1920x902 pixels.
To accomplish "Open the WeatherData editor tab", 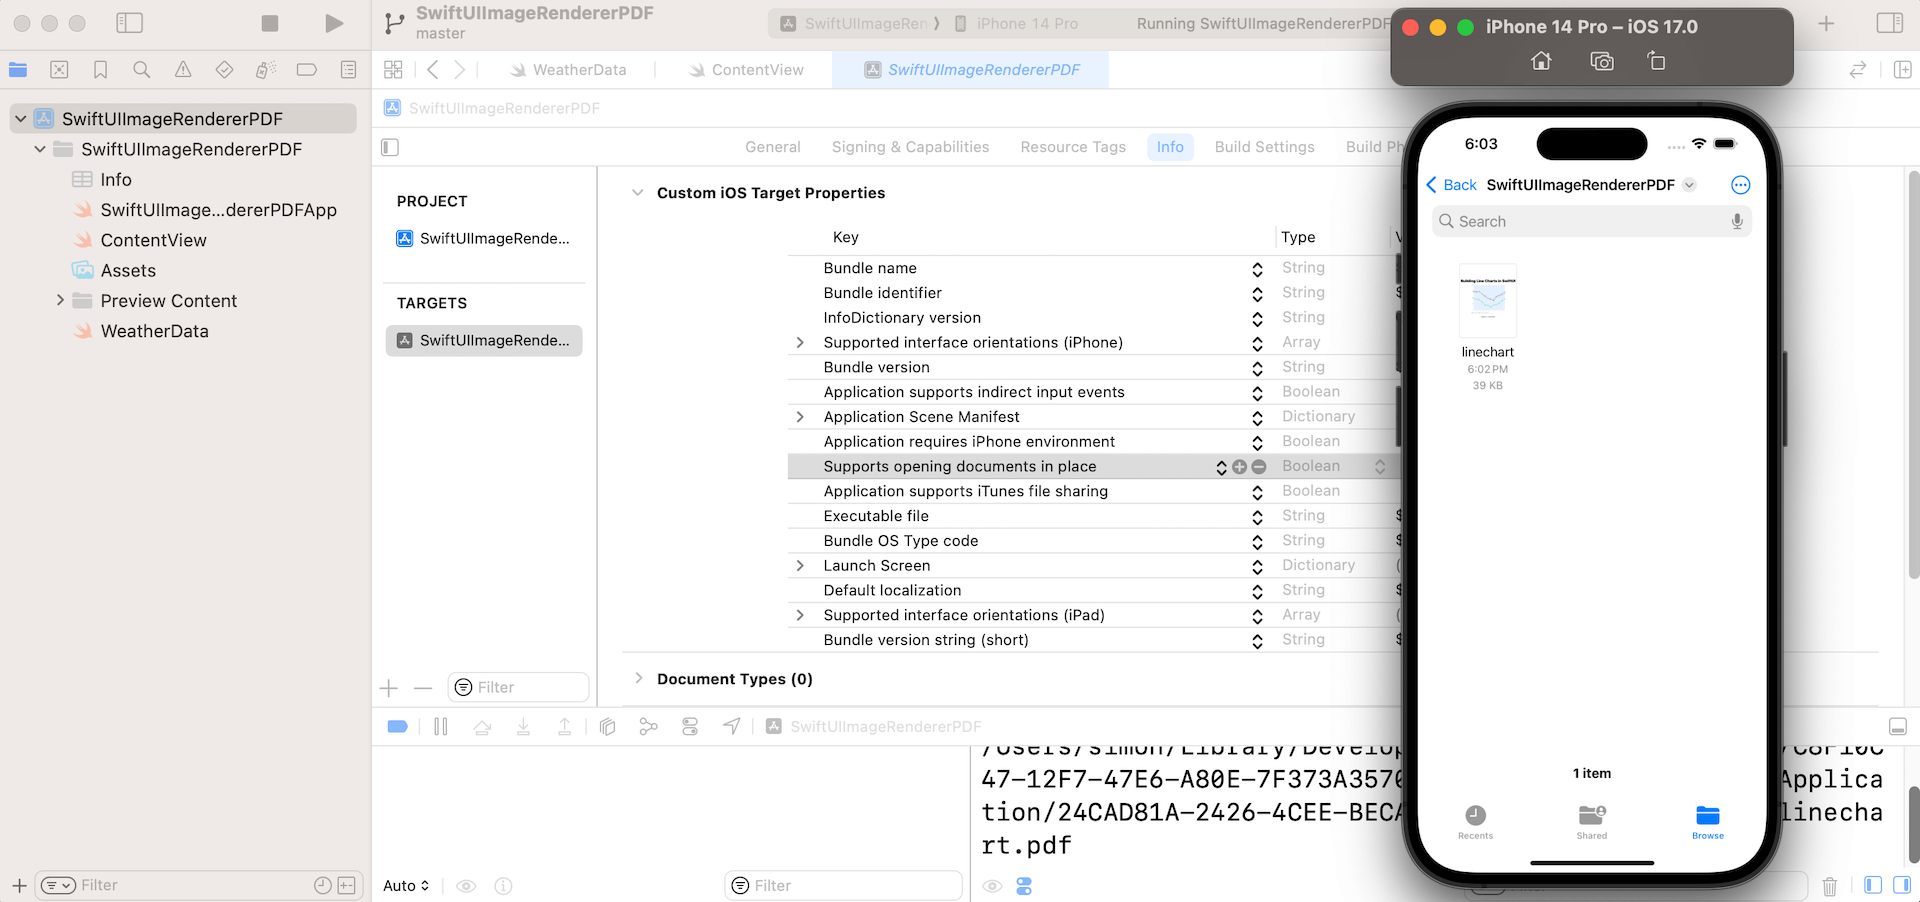I will point(568,70).
